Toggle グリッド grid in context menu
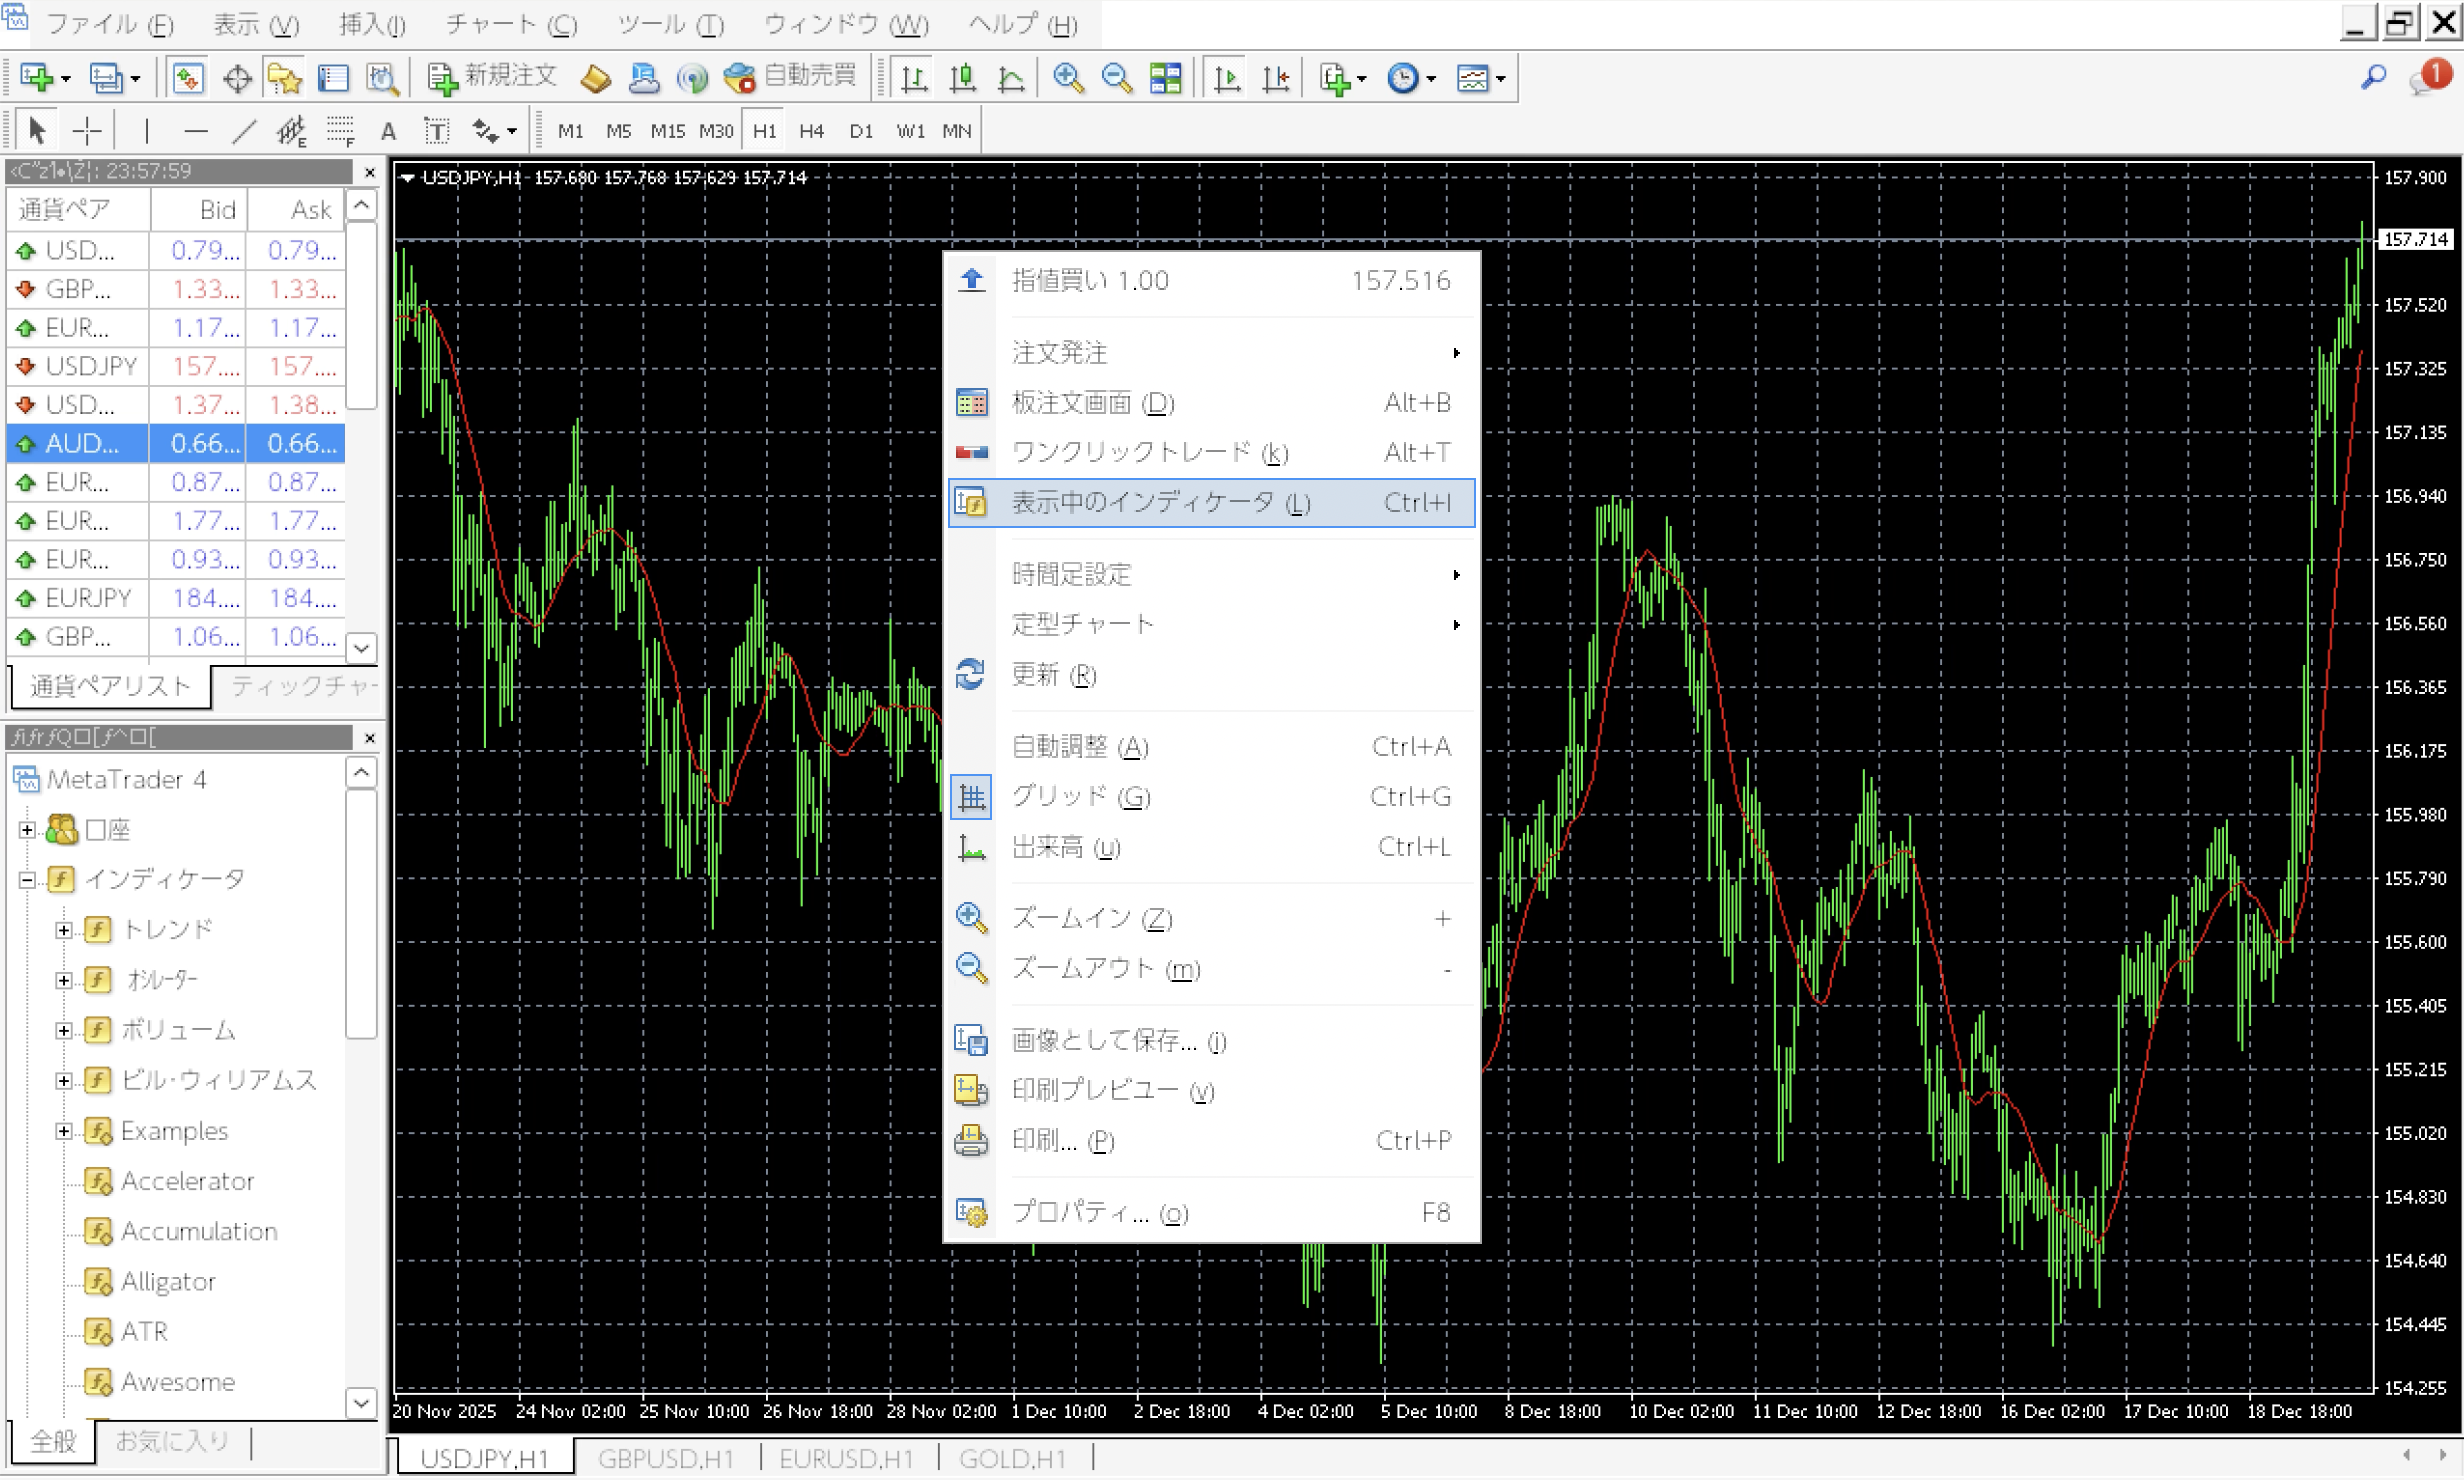 [x=1080, y=797]
